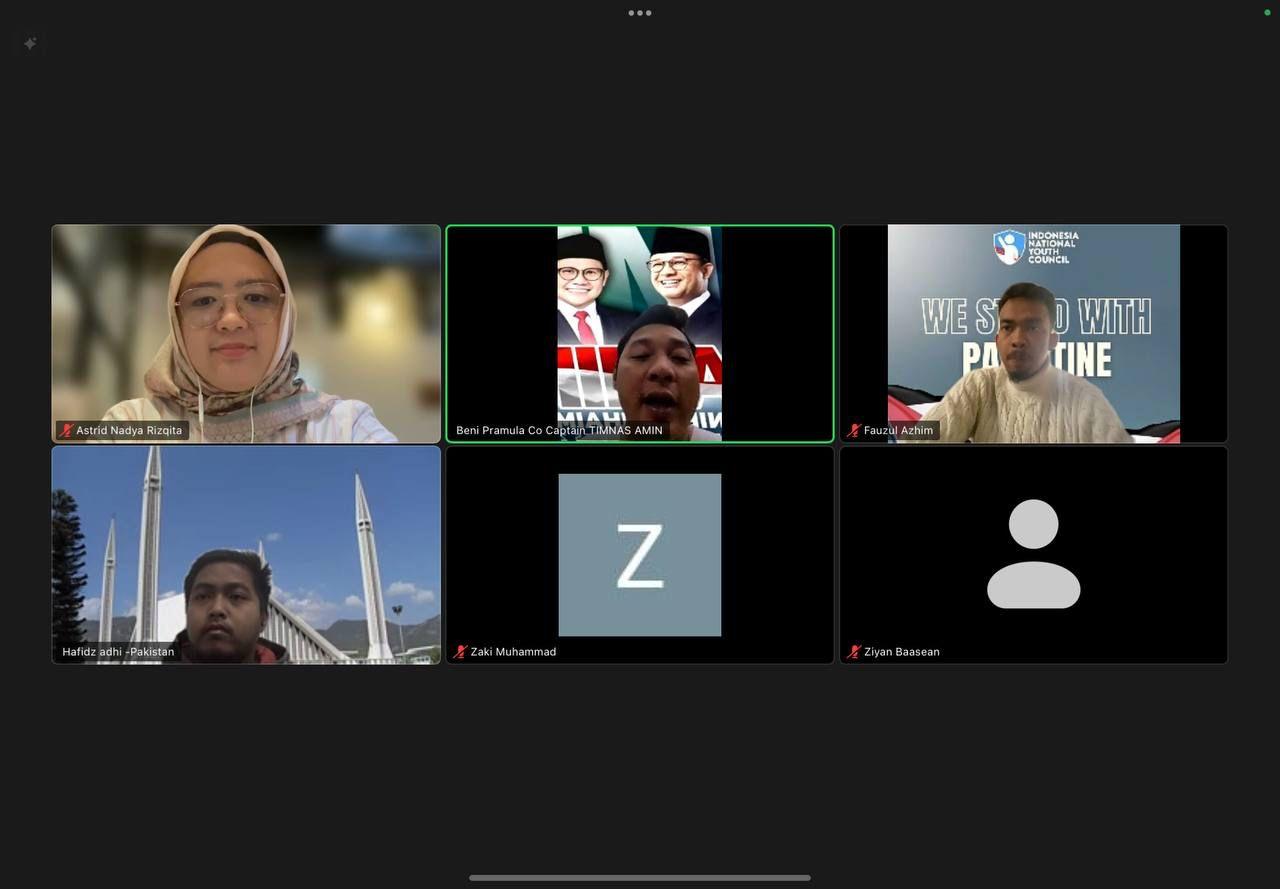The height and width of the screenshot is (889, 1280).
Task: Select Beni Pramula's active speaker video
Action: 640,333
